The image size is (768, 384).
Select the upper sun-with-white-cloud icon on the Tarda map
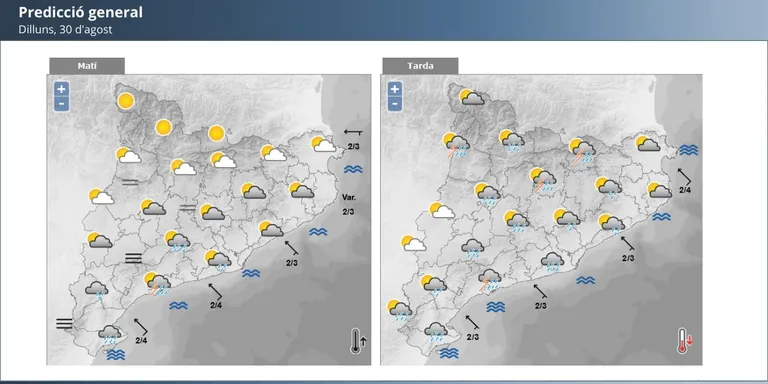click(442, 211)
